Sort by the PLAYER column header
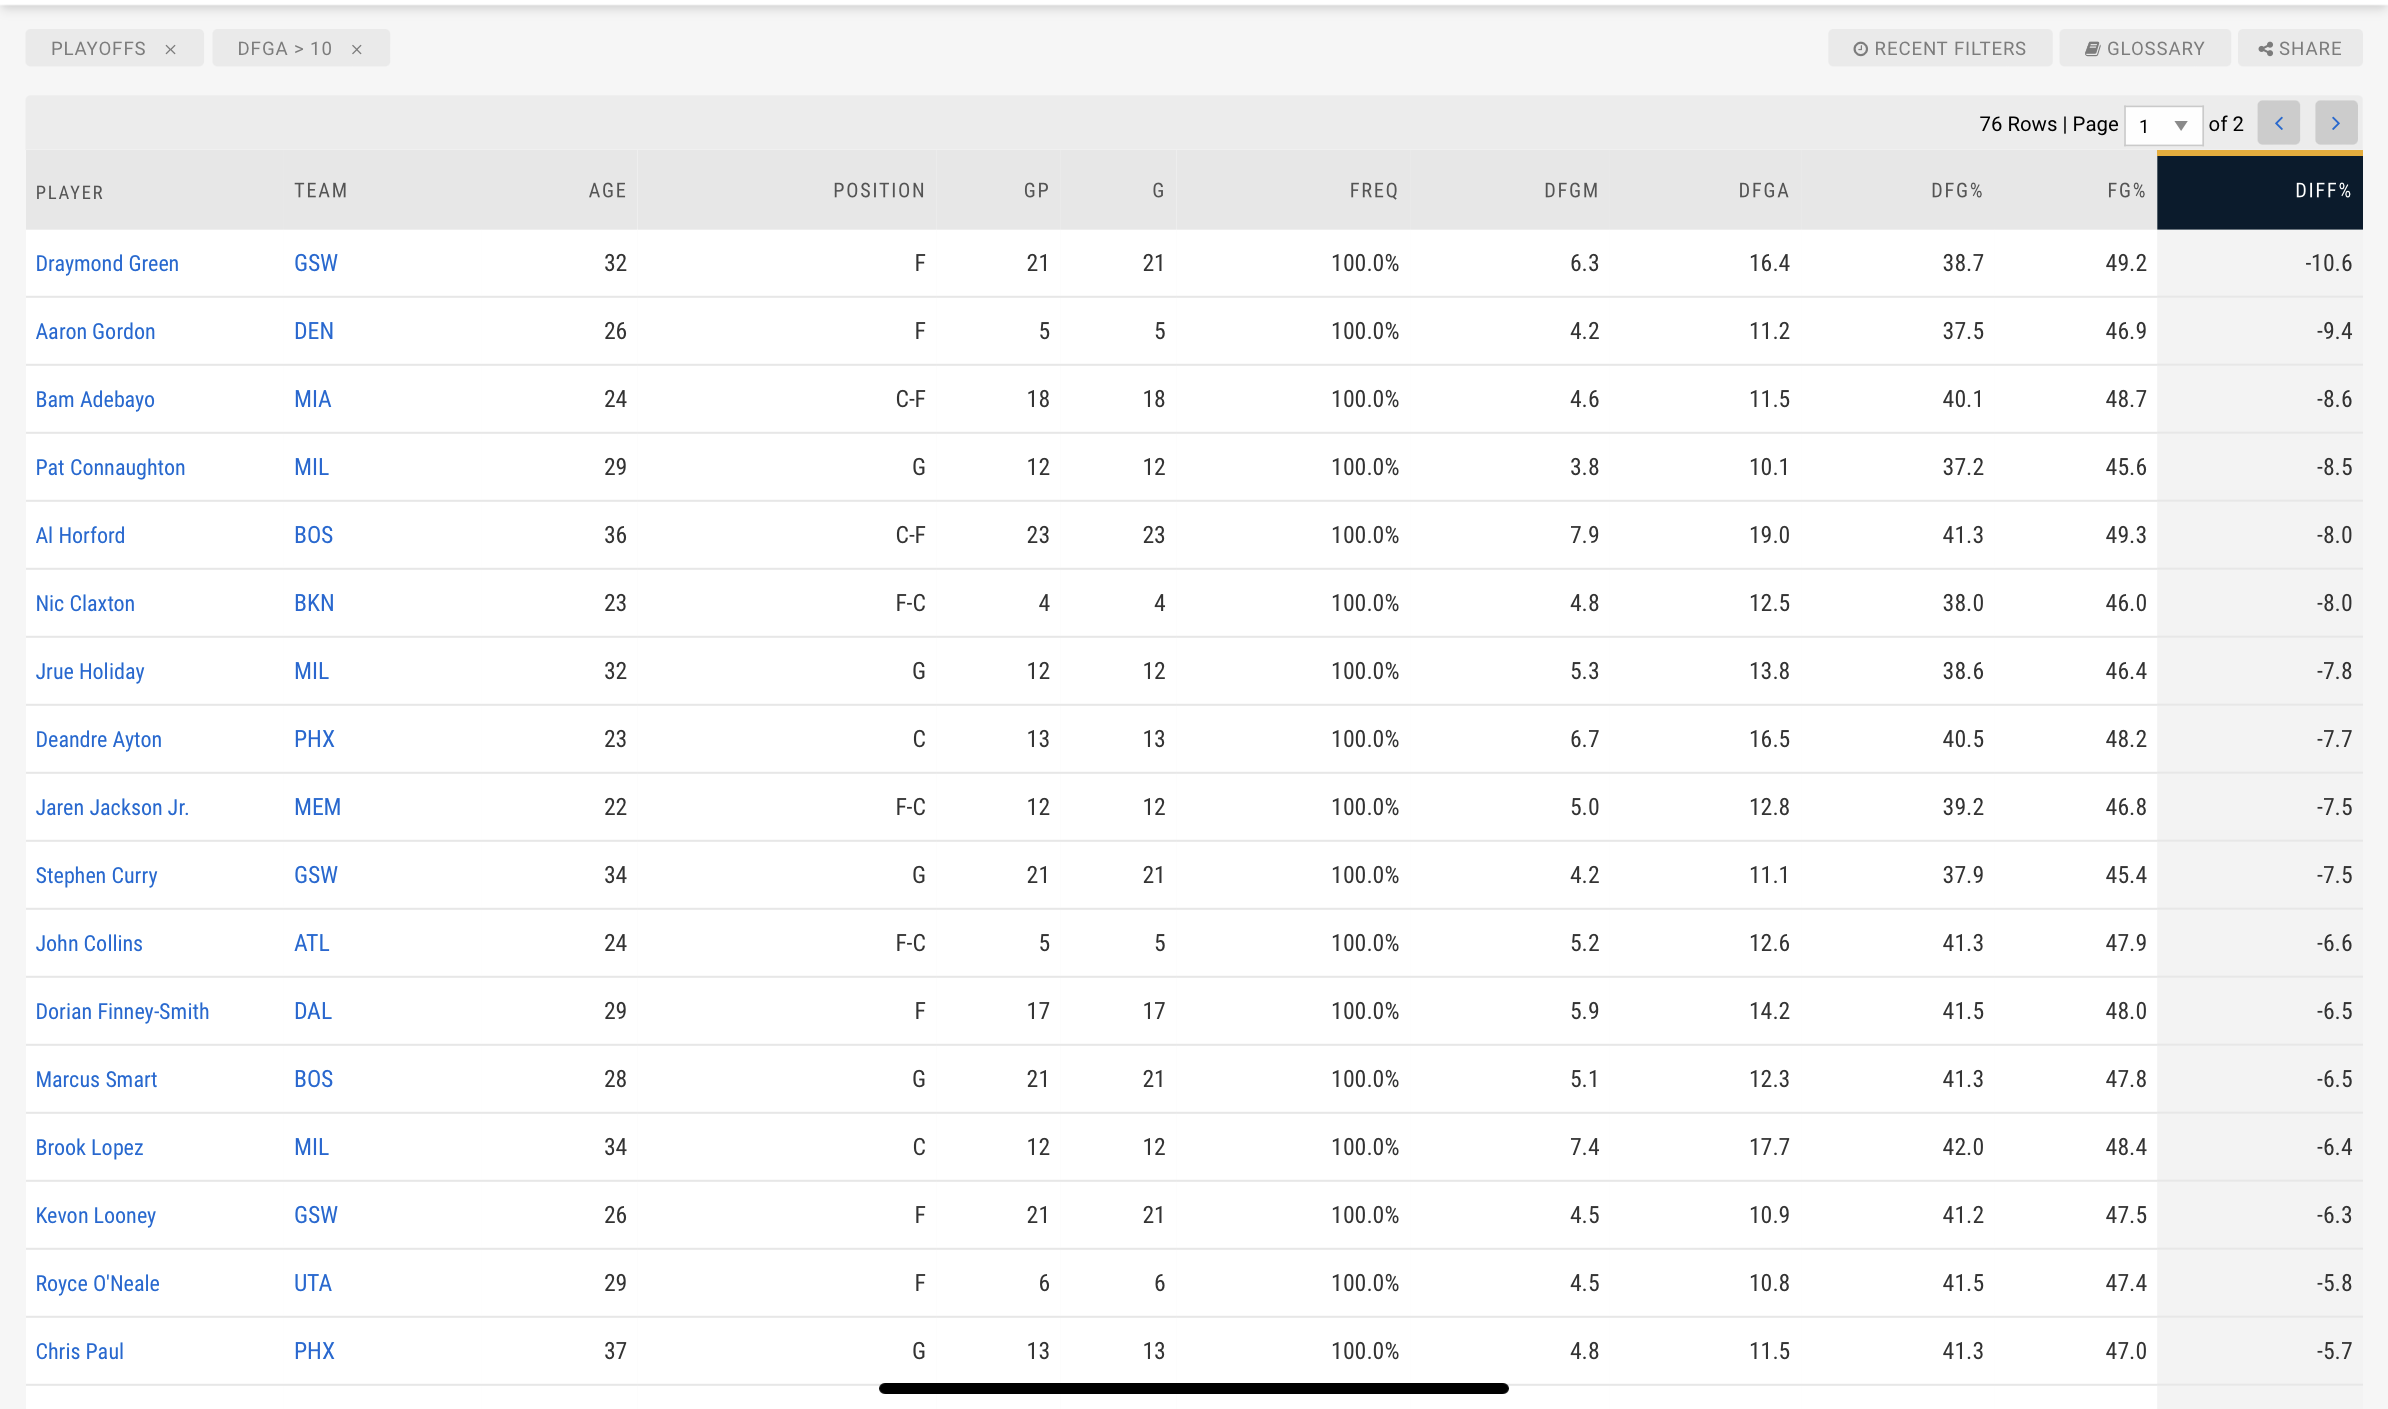 (70, 192)
